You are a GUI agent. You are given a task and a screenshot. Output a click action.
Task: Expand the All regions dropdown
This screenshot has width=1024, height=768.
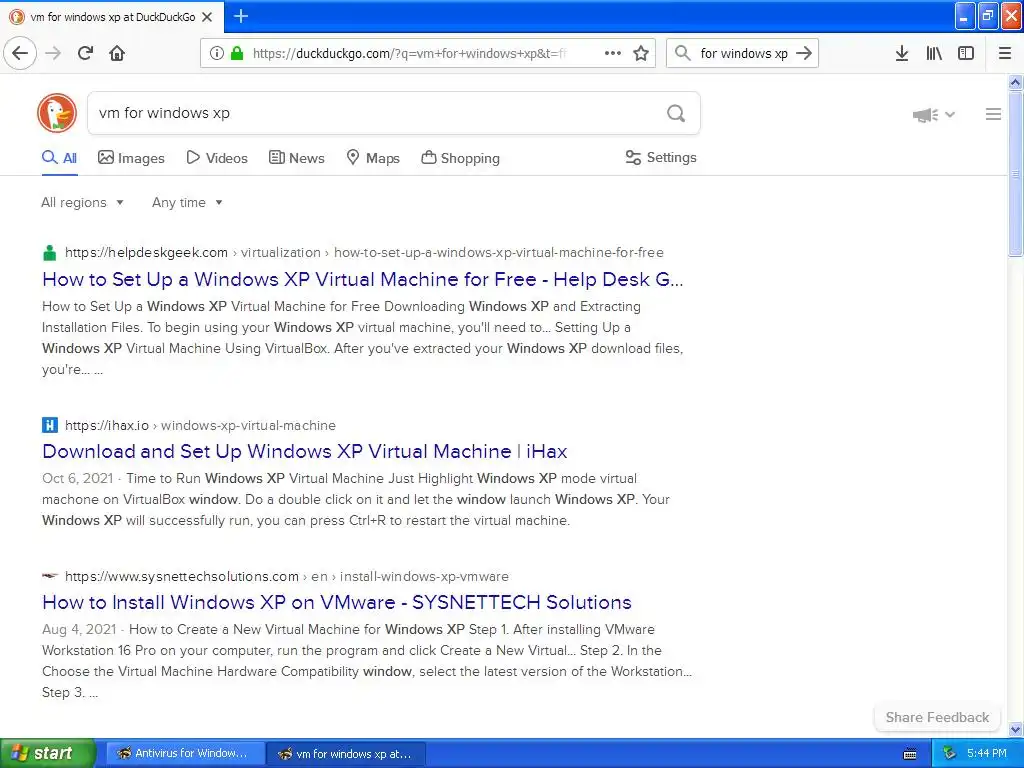click(x=82, y=202)
